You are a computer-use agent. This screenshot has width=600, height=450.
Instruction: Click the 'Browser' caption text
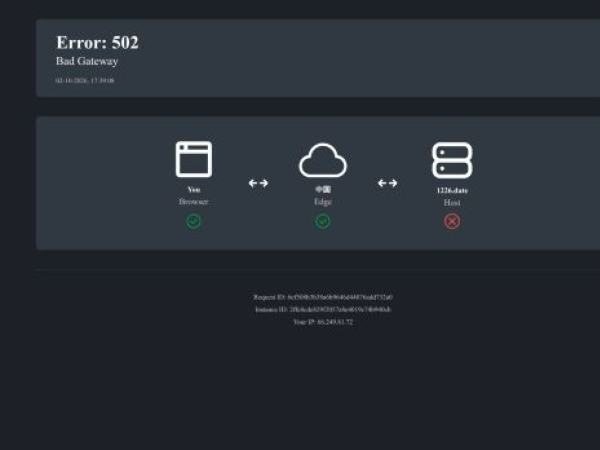[193, 202]
